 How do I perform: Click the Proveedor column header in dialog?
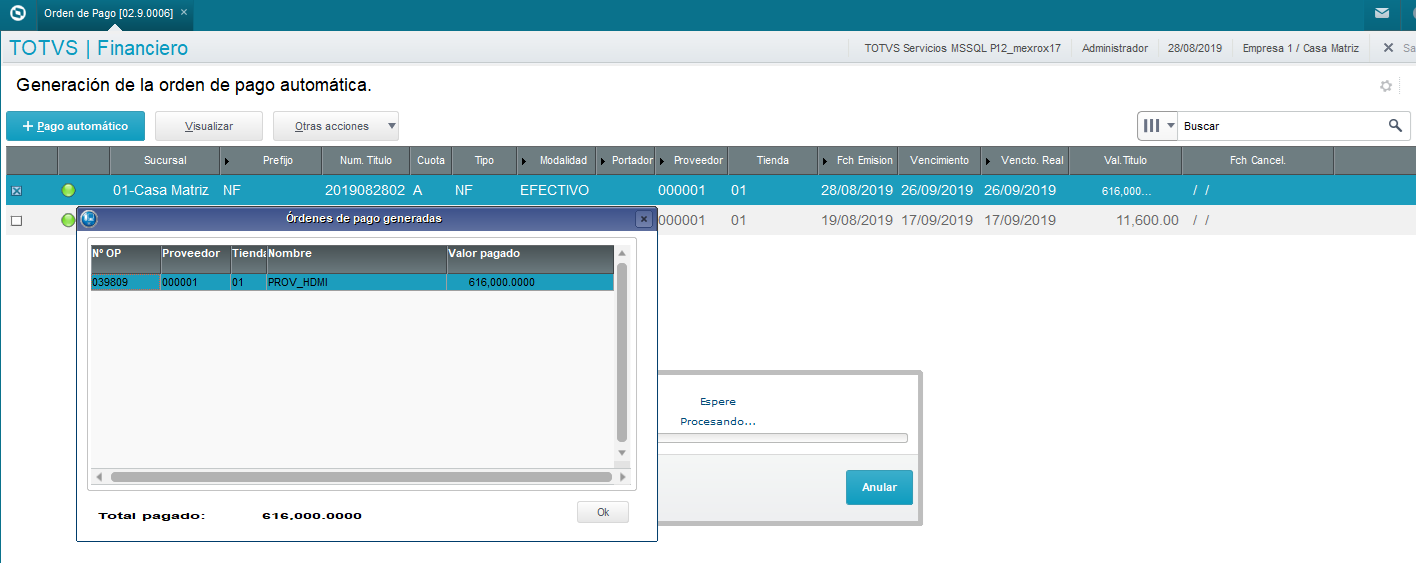[195, 259]
